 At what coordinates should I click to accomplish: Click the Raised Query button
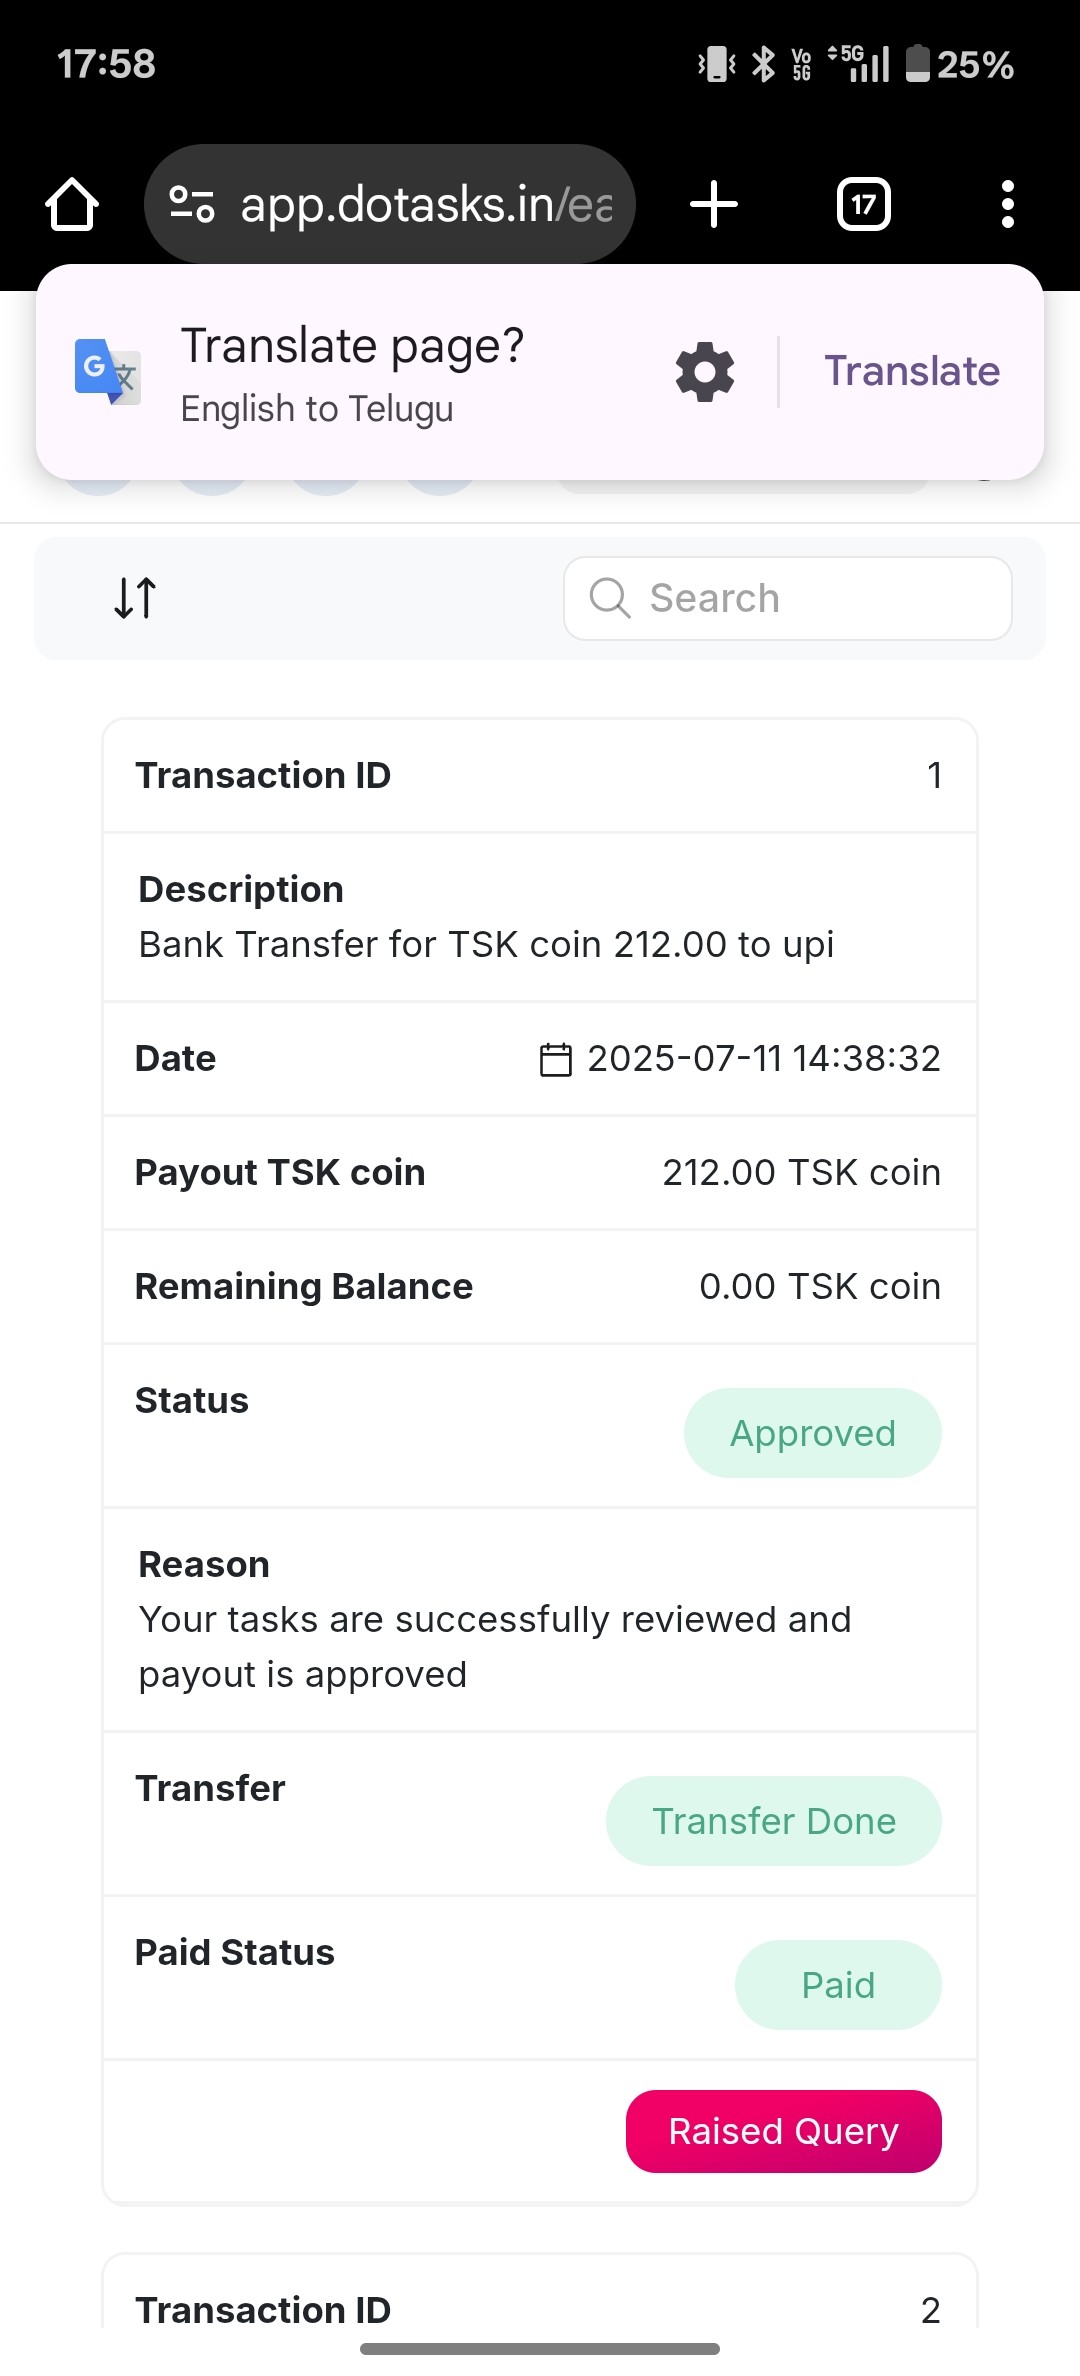[x=783, y=2131]
